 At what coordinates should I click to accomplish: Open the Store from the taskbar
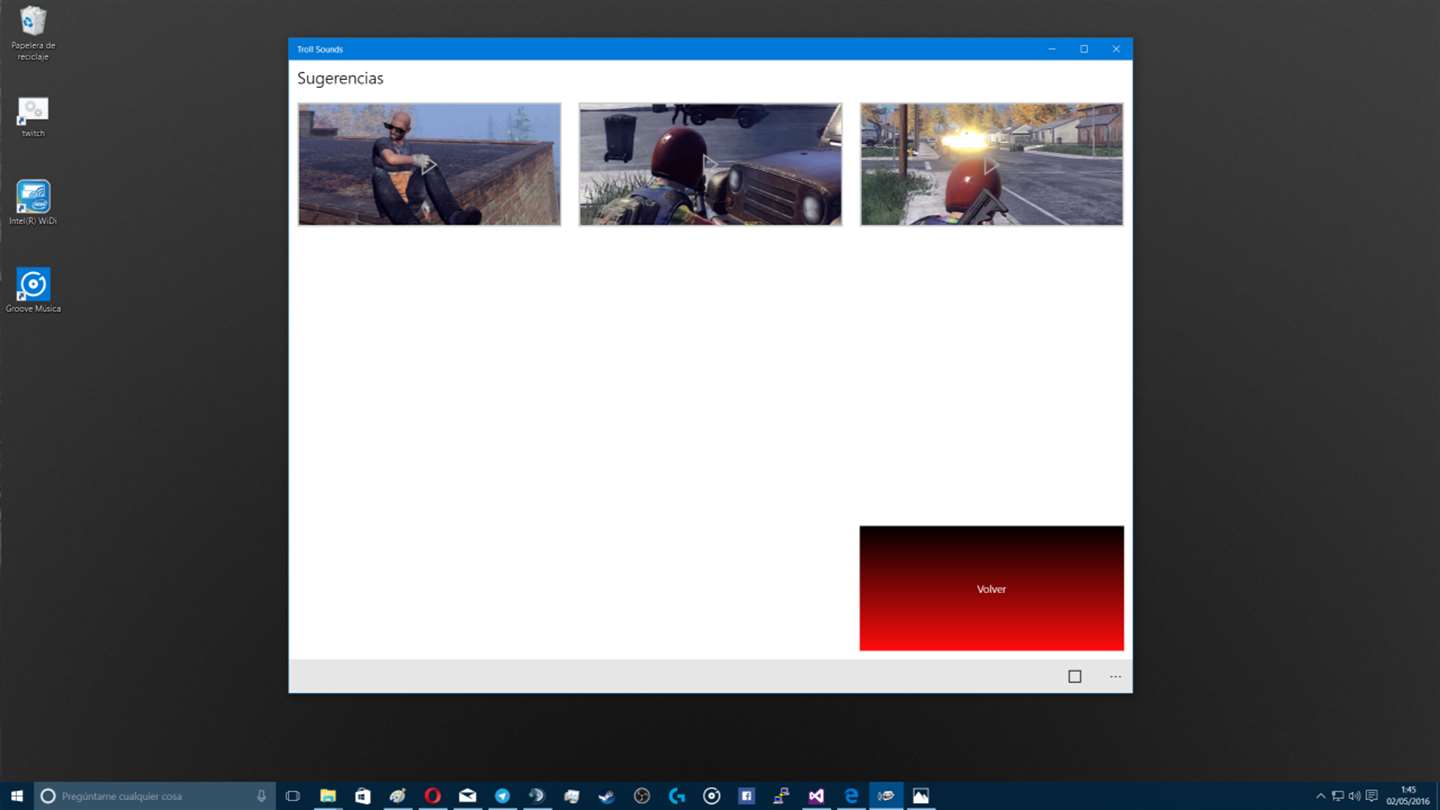click(x=363, y=796)
